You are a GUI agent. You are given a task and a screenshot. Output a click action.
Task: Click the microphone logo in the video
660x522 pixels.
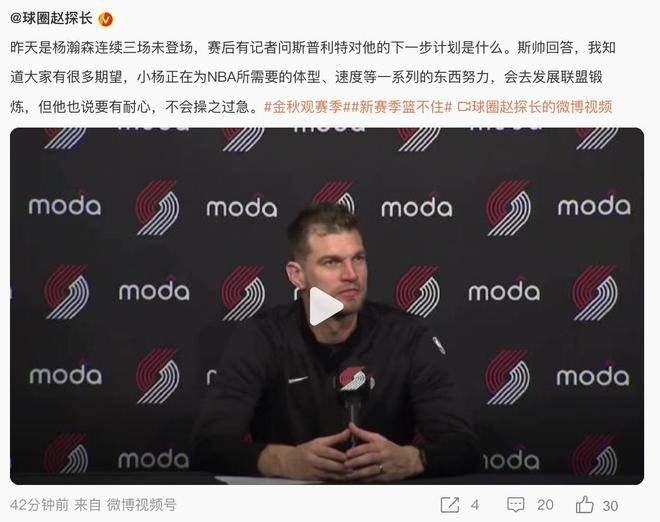coord(353,378)
